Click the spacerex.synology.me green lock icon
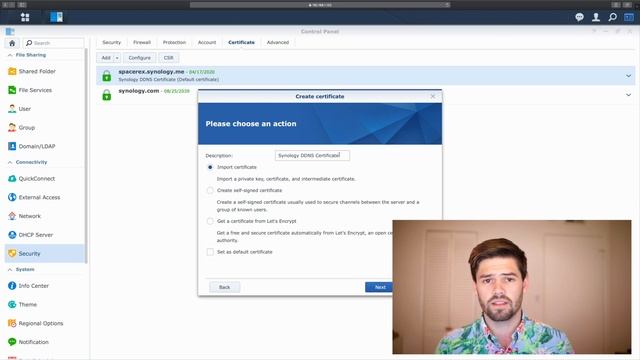Image resolution: width=640 pixels, height=360 pixels. 107,76
